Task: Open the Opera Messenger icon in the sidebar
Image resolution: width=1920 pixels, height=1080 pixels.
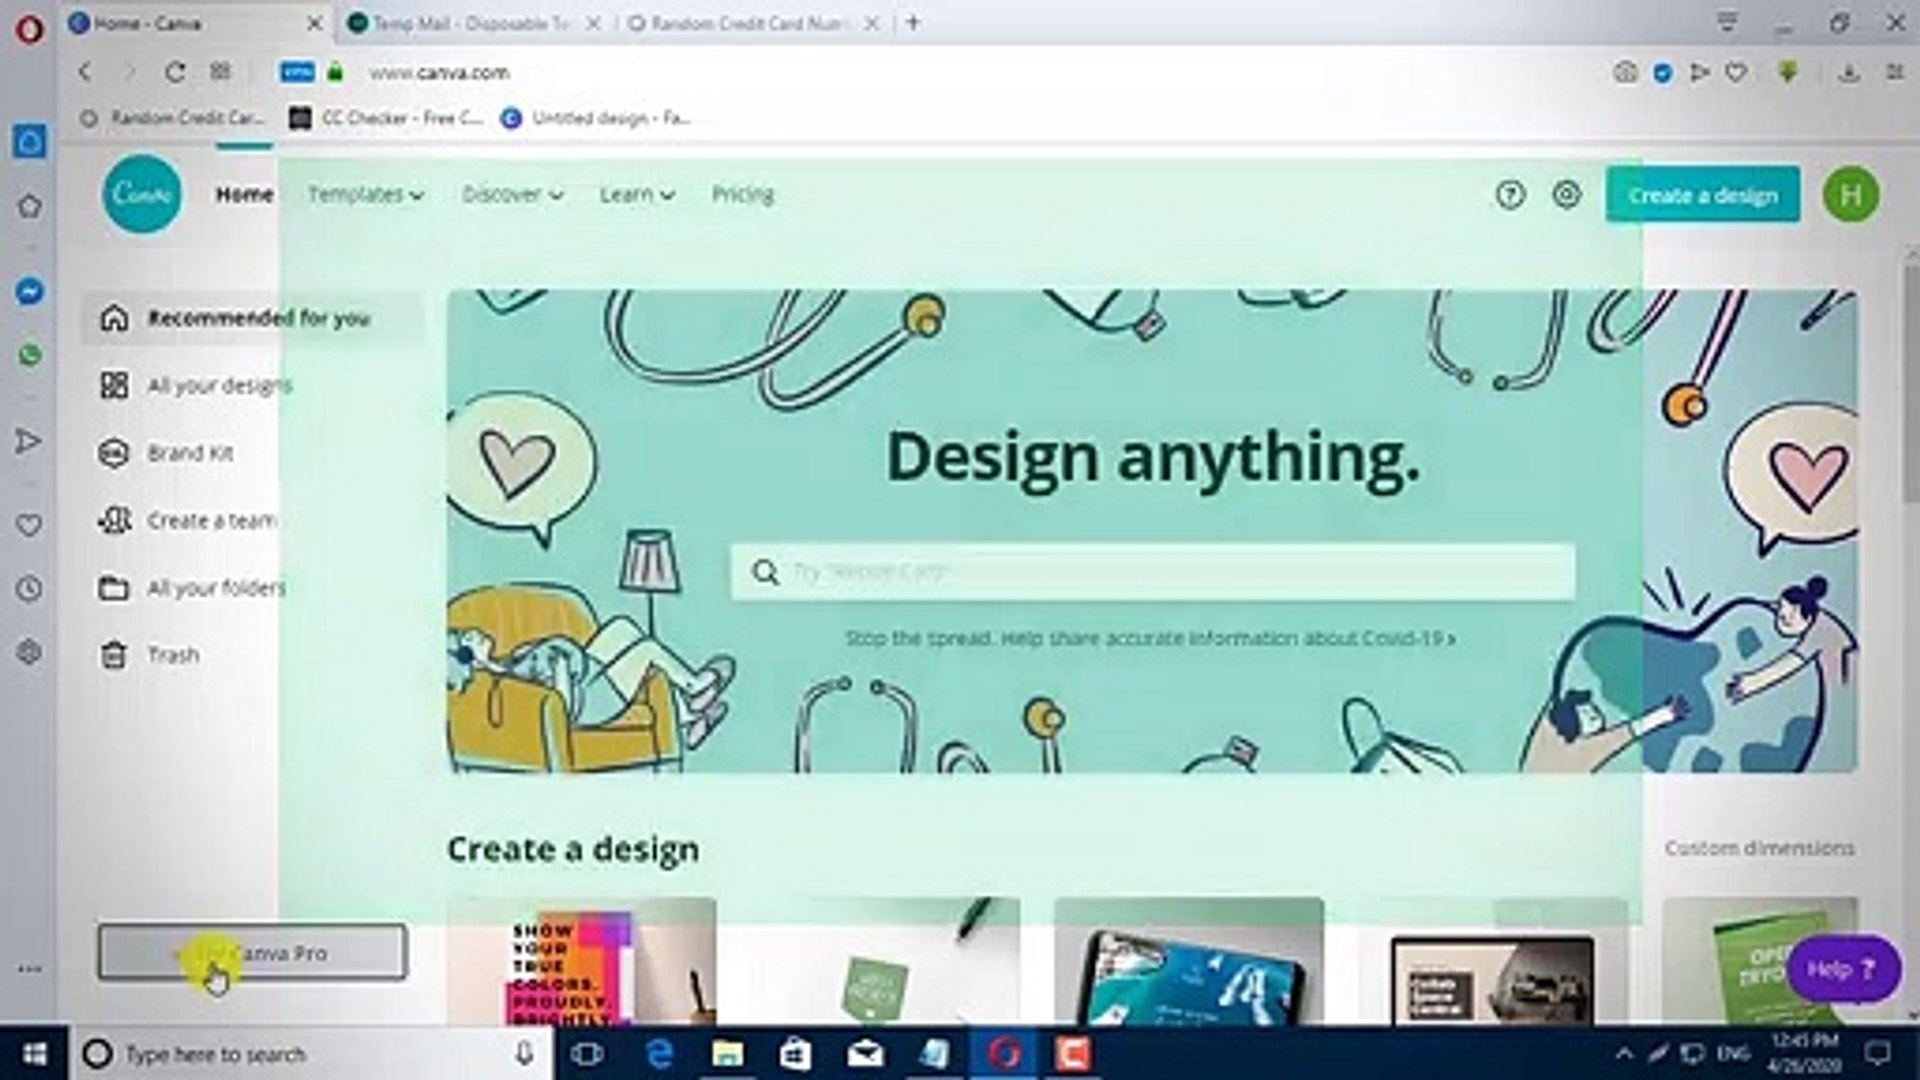Action: tap(30, 291)
